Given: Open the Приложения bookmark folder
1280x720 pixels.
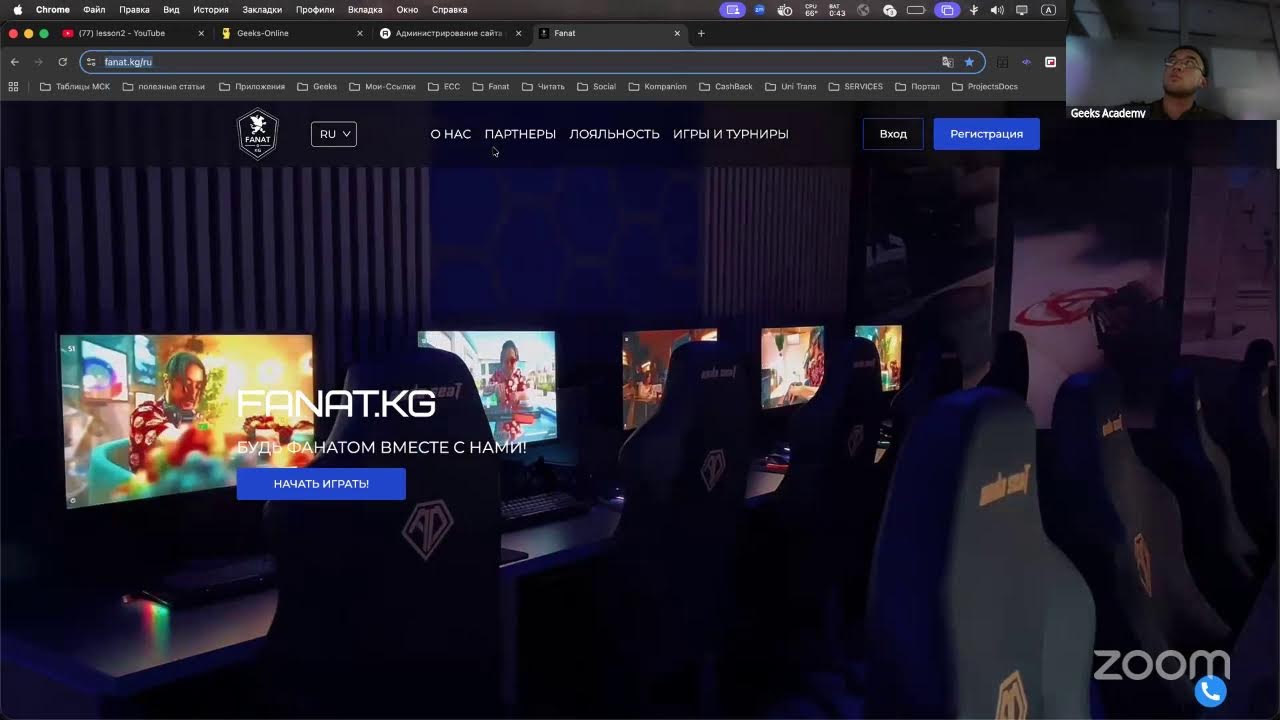Looking at the screenshot, I should pyautogui.click(x=252, y=87).
